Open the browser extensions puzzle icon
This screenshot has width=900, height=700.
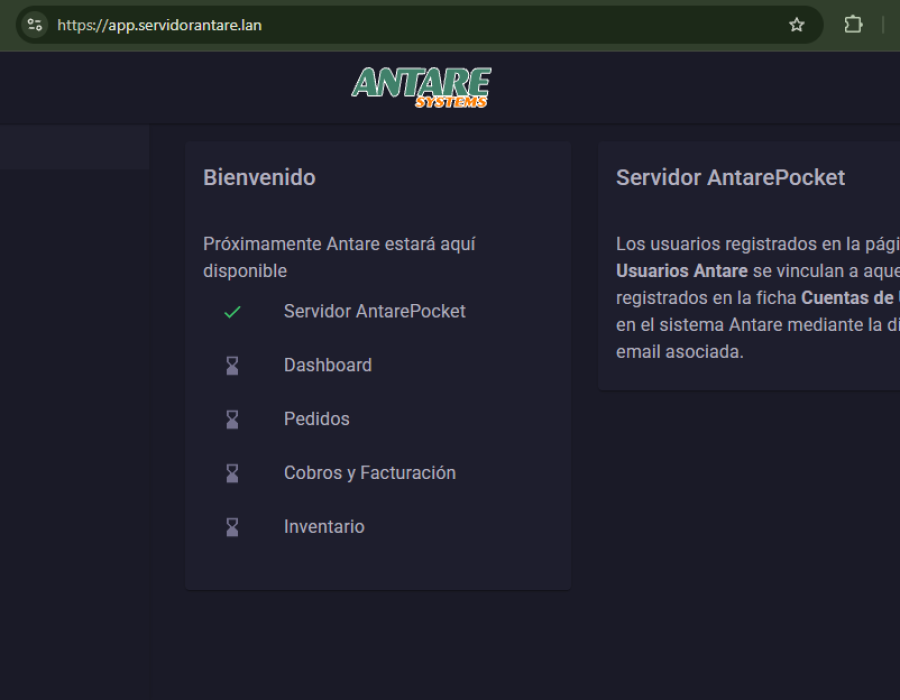(853, 25)
